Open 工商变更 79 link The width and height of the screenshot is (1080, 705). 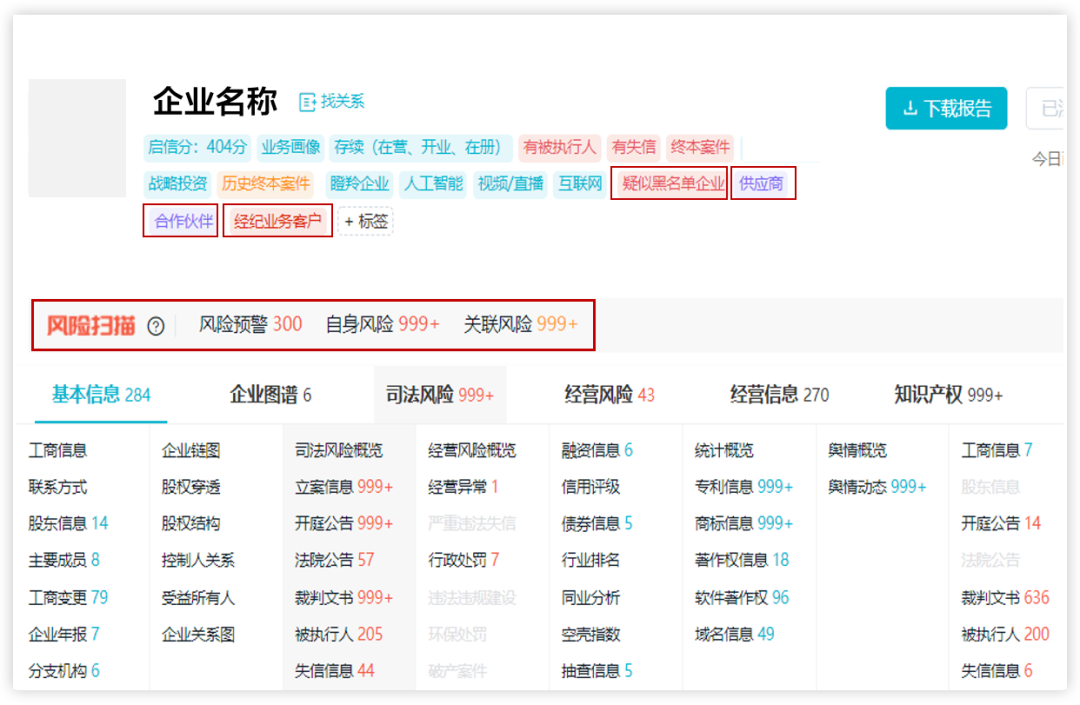coord(68,597)
